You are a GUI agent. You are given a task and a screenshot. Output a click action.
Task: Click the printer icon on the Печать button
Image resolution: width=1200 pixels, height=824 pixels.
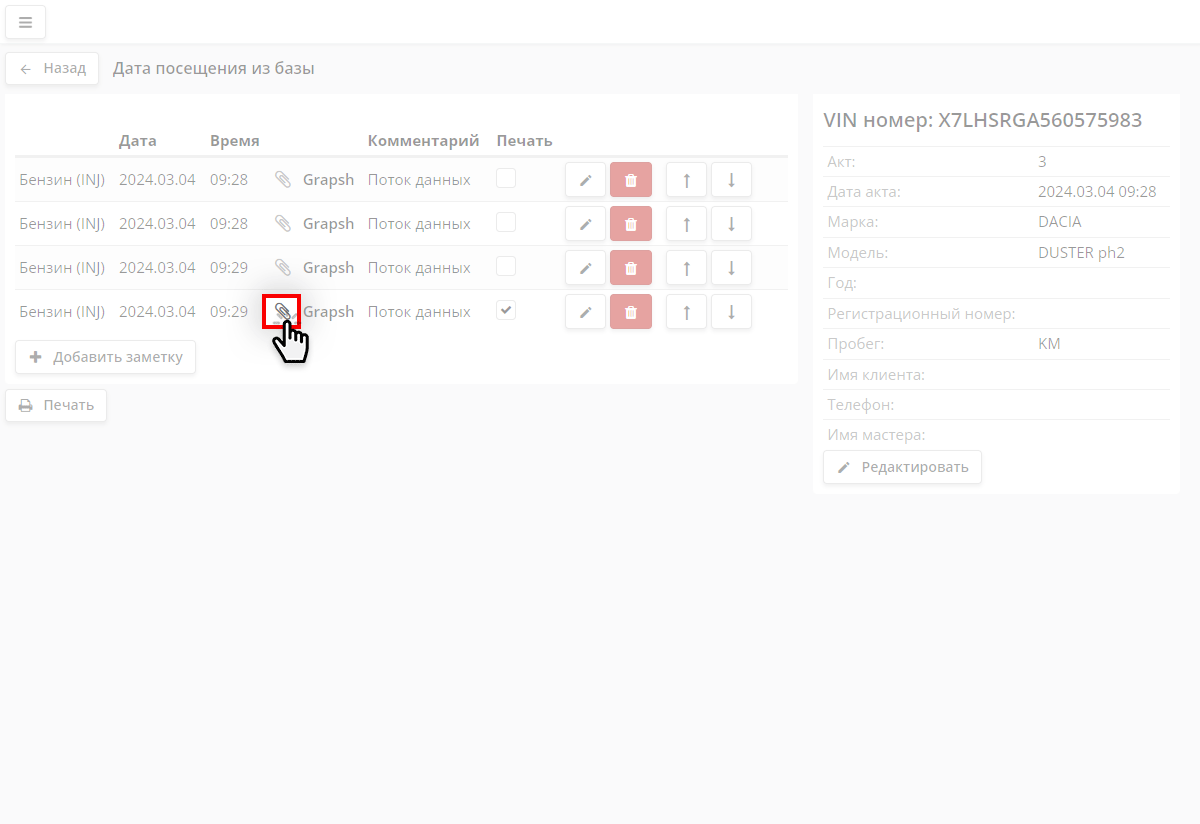tap(25, 405)
